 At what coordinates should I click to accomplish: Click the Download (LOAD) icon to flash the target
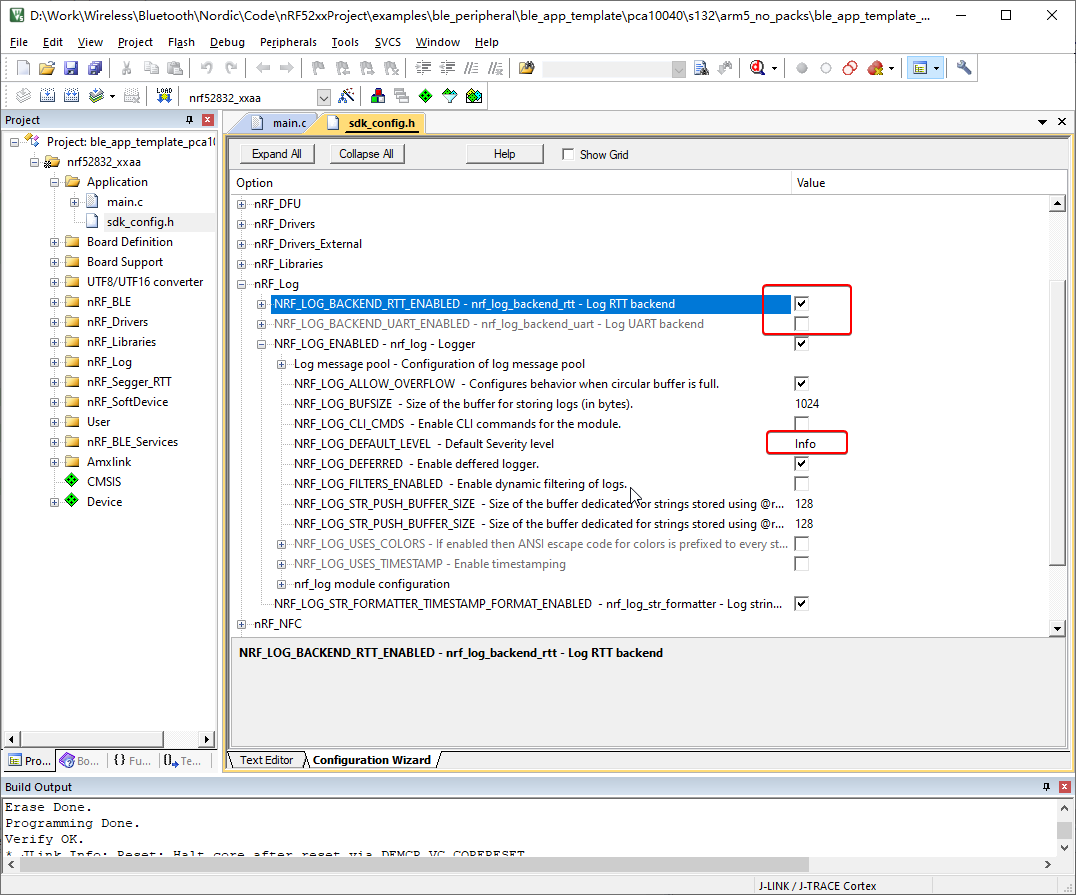click(x=164, y=95)
